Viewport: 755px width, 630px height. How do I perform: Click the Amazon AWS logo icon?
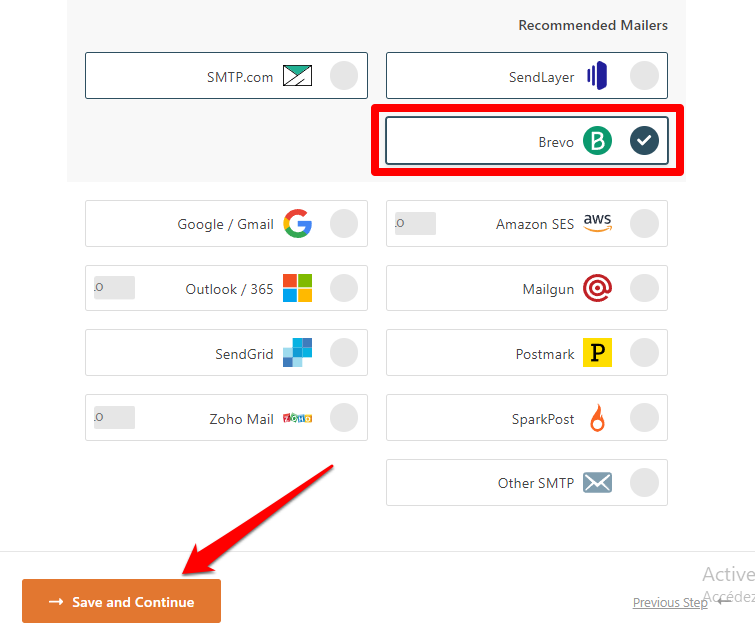coord(597,223)
